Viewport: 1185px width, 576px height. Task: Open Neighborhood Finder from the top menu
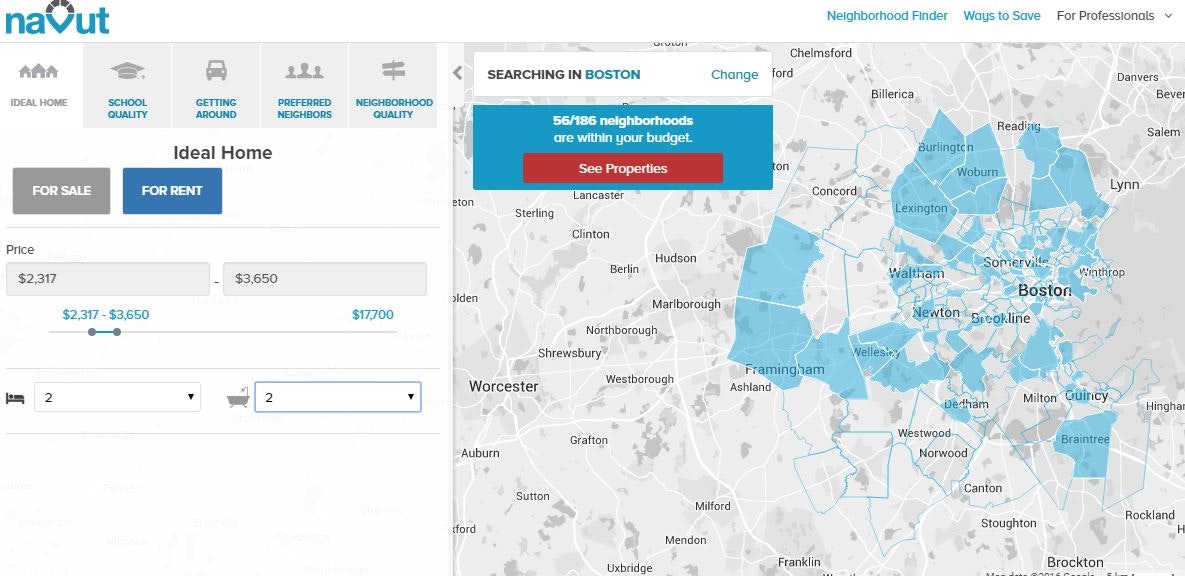click(x=886, y=15)
